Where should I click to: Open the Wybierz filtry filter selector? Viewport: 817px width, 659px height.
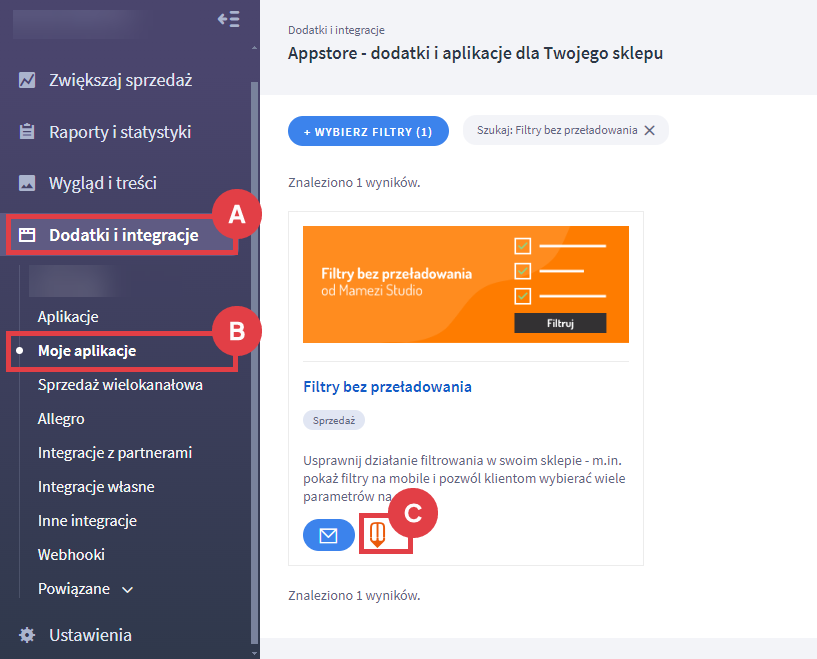pyautogui.click(x=368, y=131)
